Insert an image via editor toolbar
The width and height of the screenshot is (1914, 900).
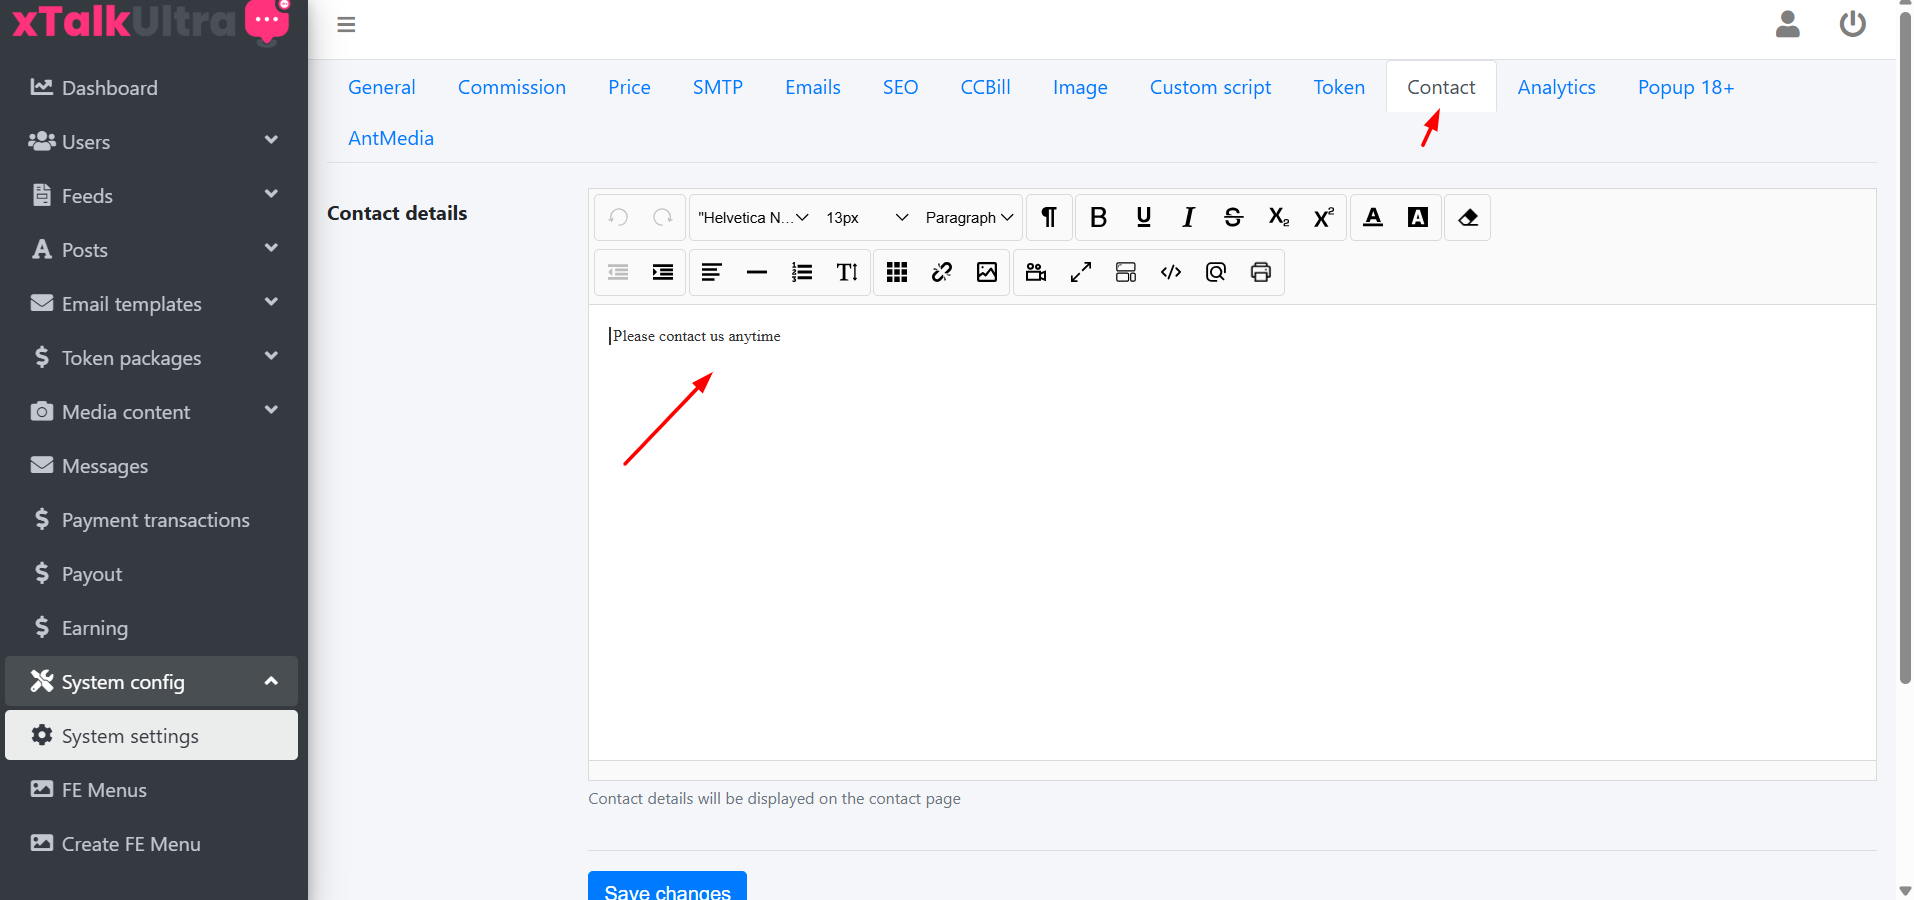coord(987,272)
